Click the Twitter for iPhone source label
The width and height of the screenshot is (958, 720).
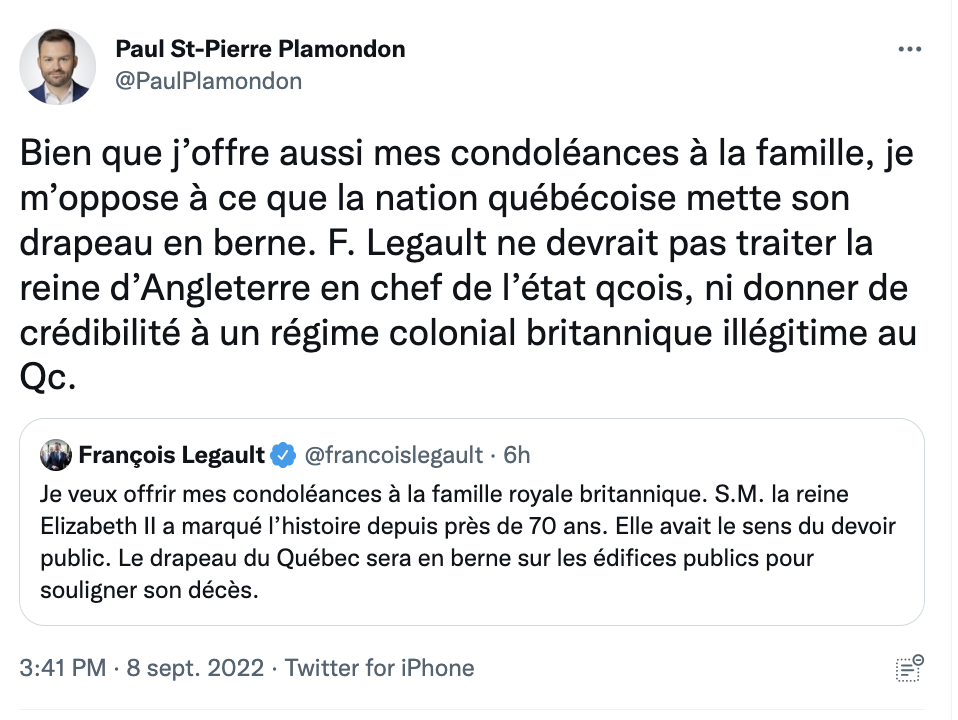379,667
